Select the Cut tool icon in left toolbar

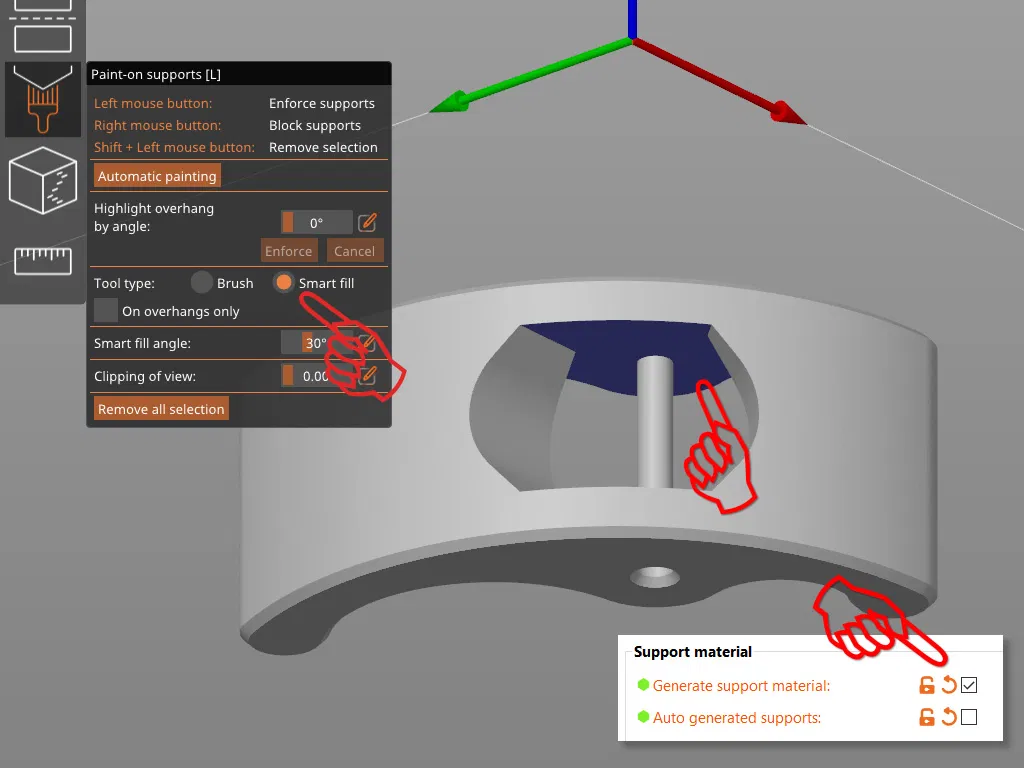(43, 26)
